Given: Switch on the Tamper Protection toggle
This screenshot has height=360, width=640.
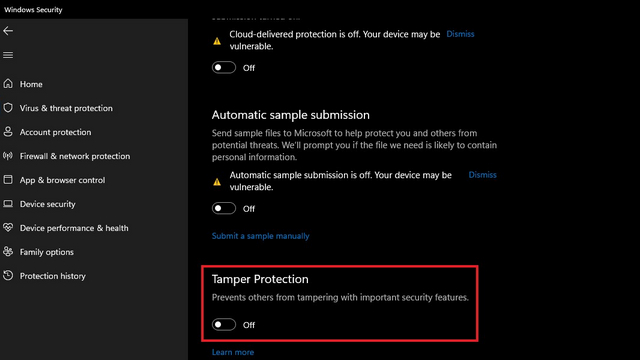Looking at the screenshot, I should [x=224, y=324].
